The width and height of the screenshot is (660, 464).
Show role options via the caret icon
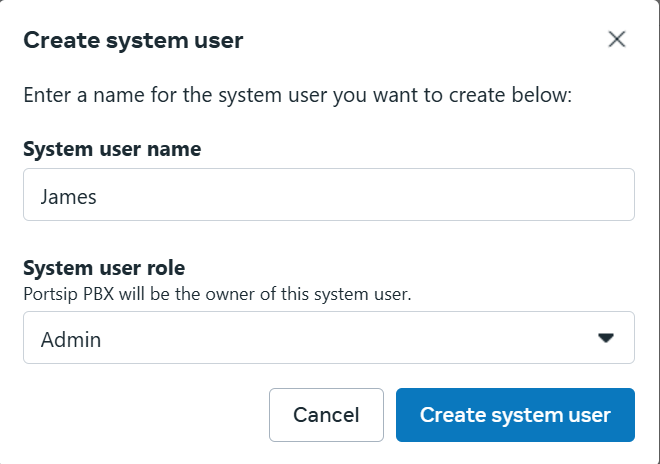(x=605, y=338)
